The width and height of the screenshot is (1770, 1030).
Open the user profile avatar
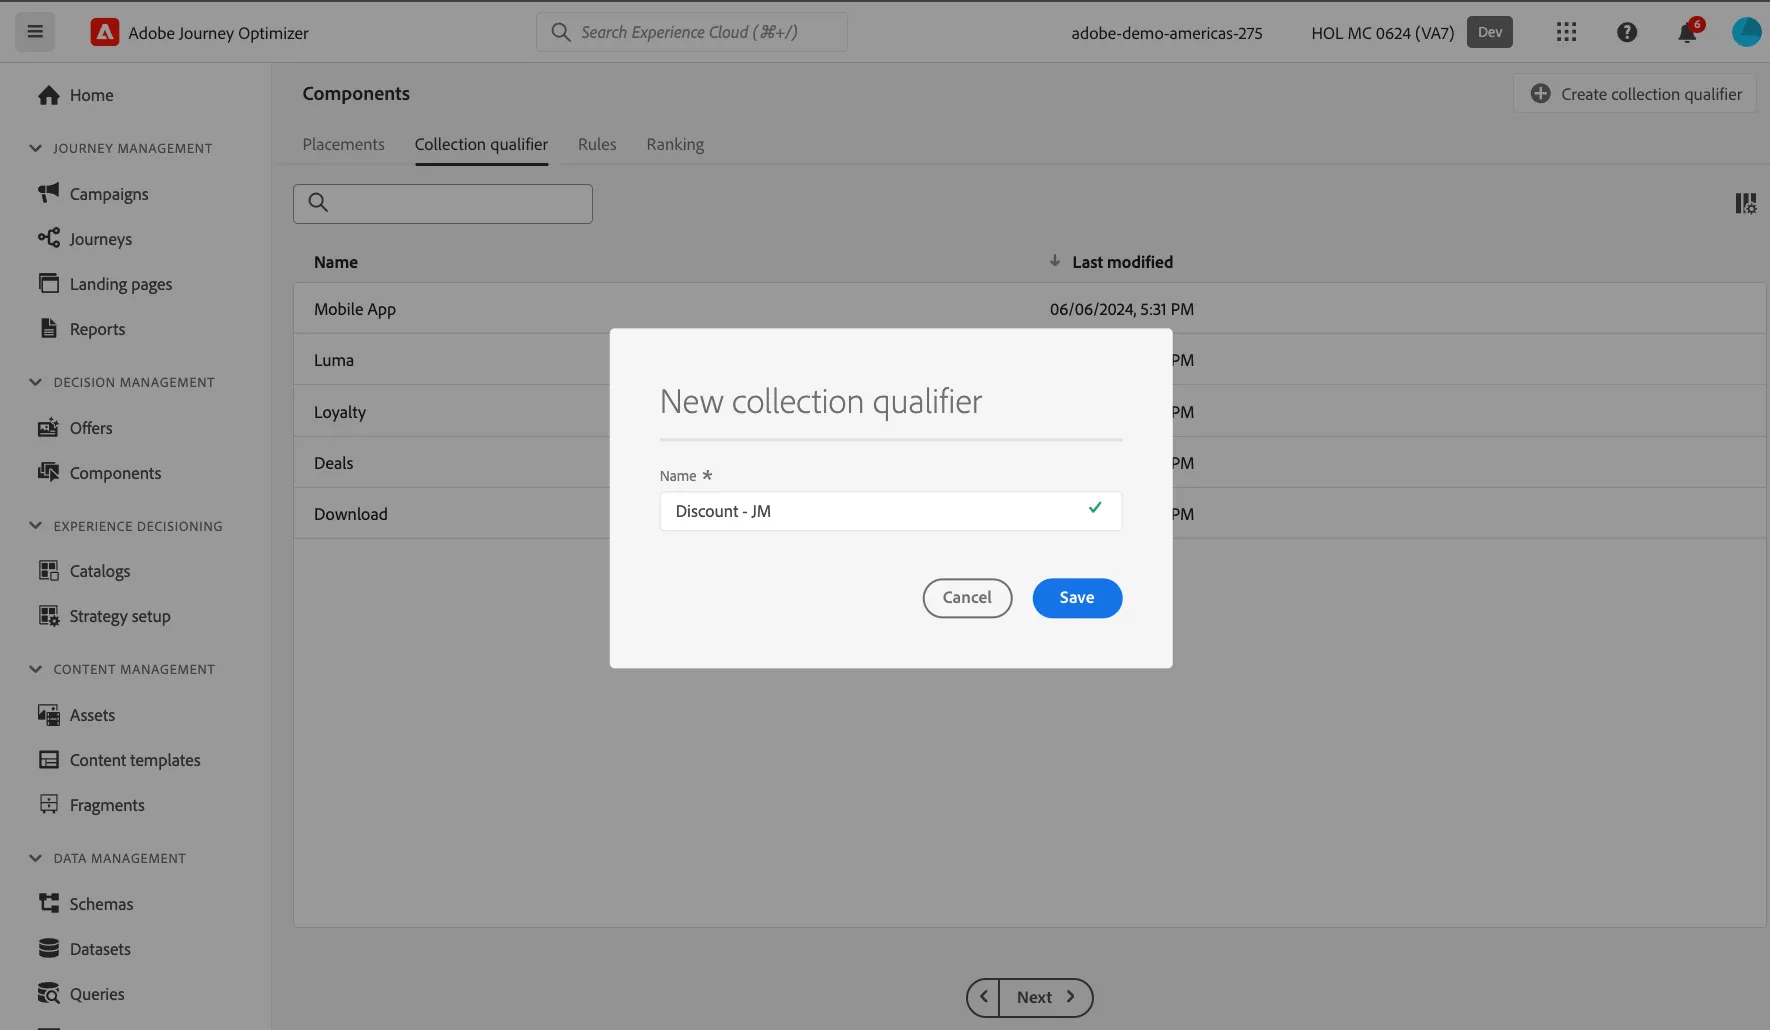tap(1746, 32)
